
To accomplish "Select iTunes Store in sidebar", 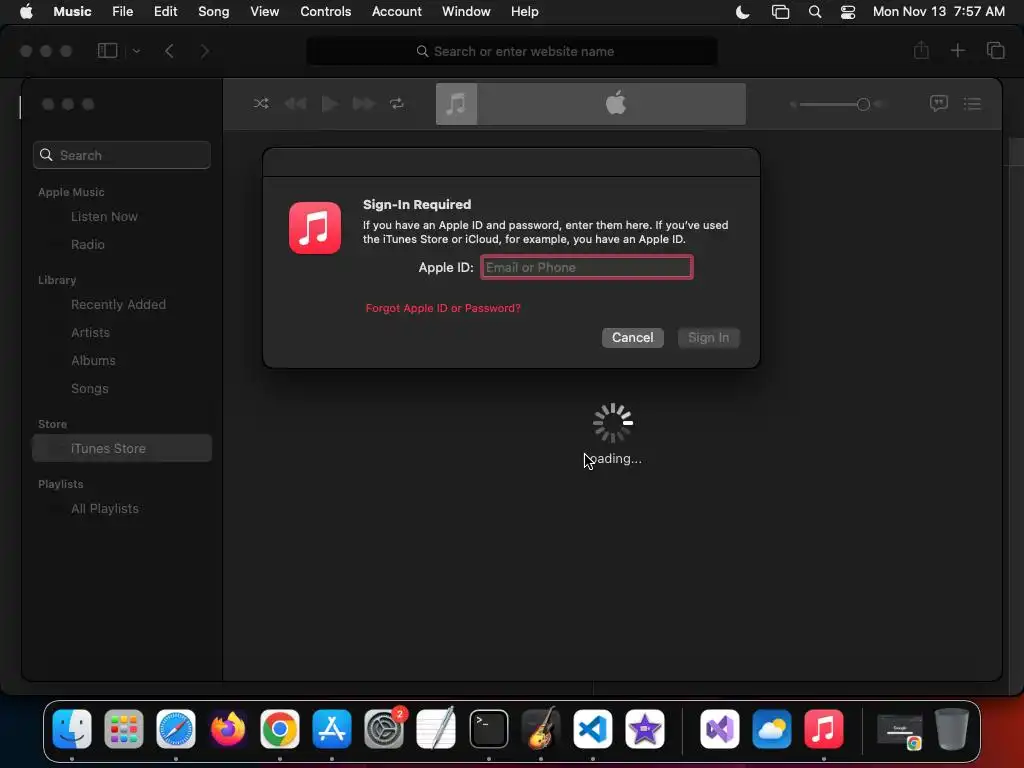I will [121, 448].
